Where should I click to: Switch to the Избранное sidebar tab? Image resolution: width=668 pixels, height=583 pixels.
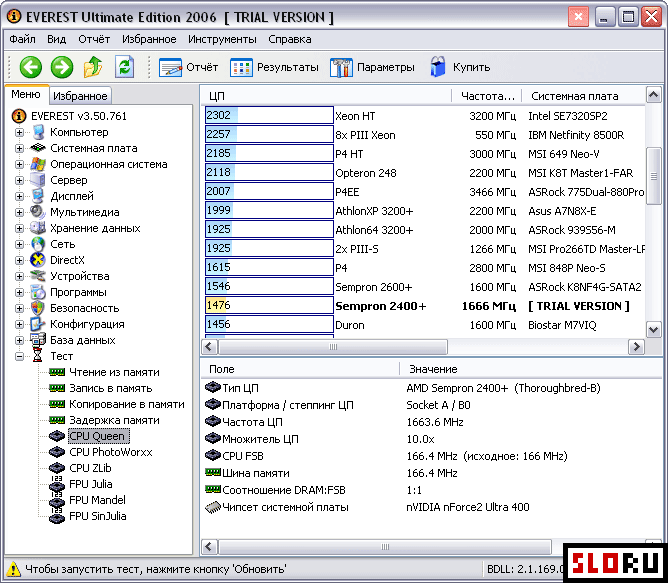tap(80, 96)
